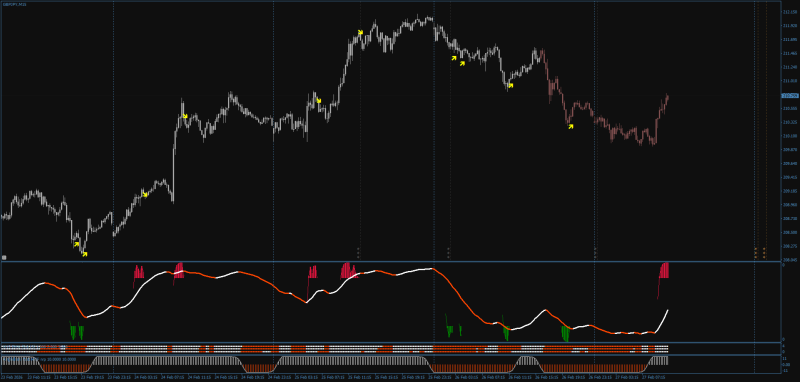Click the 23 Feb 15:15 time label
Screen dimensions: 800x382
click(x=66, y=377)
